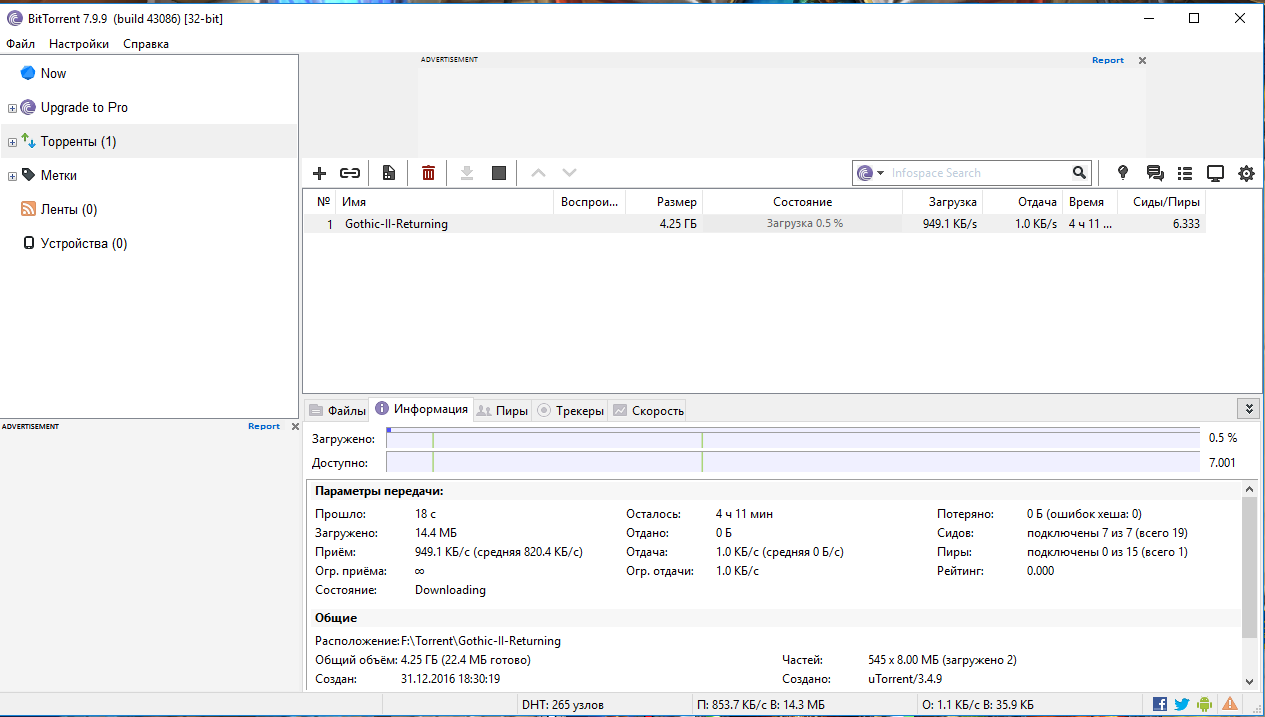Click the Start Torrent download arrow icon

pyautogui.click(x=466, y=173)
